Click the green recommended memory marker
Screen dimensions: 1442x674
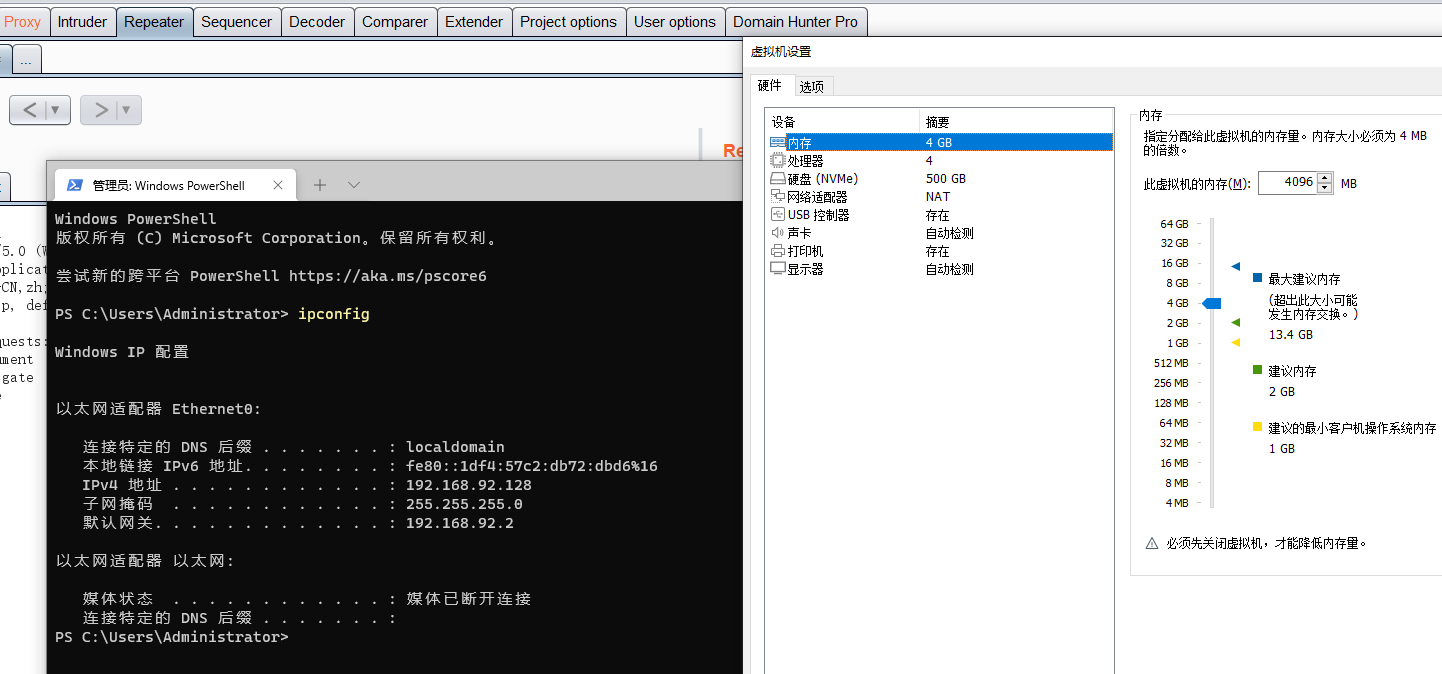(x=1236, y=323)
